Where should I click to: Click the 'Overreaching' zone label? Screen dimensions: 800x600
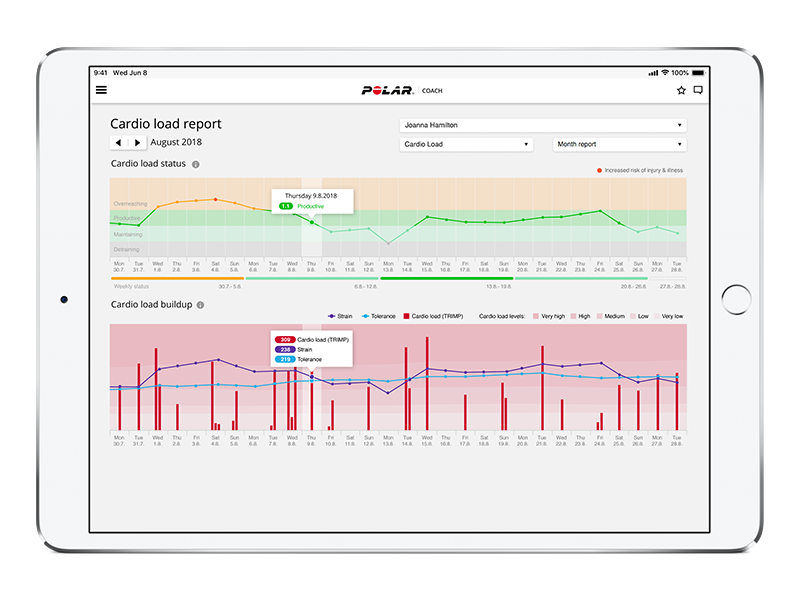pos(130,204)
